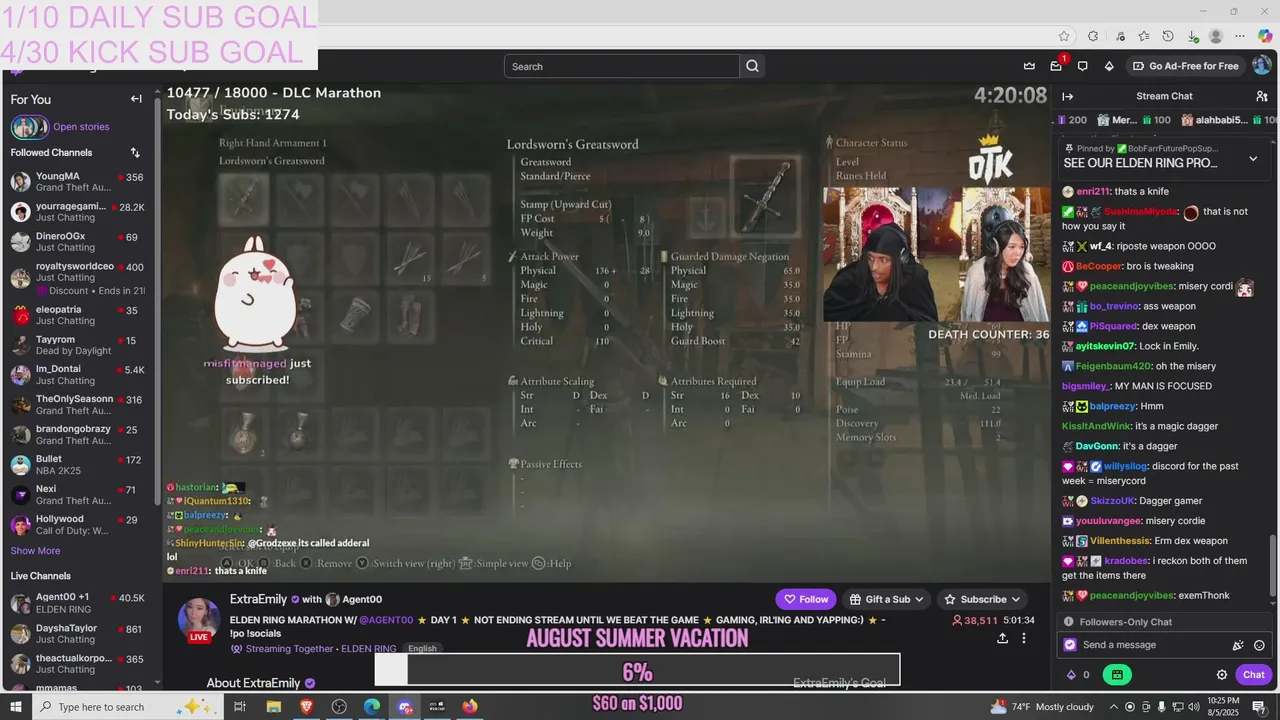Open the Prime Loot crown icon
The height and width of the screenshot is (720, 1280).
click(1029, 66)
